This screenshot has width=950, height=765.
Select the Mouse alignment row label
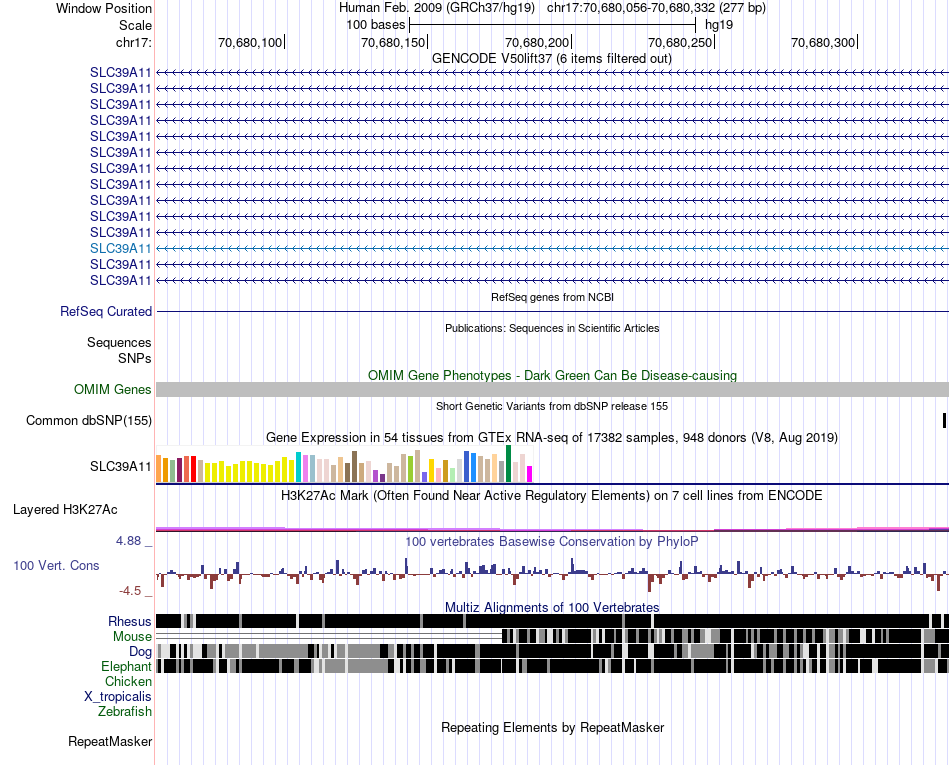point(132,637)
